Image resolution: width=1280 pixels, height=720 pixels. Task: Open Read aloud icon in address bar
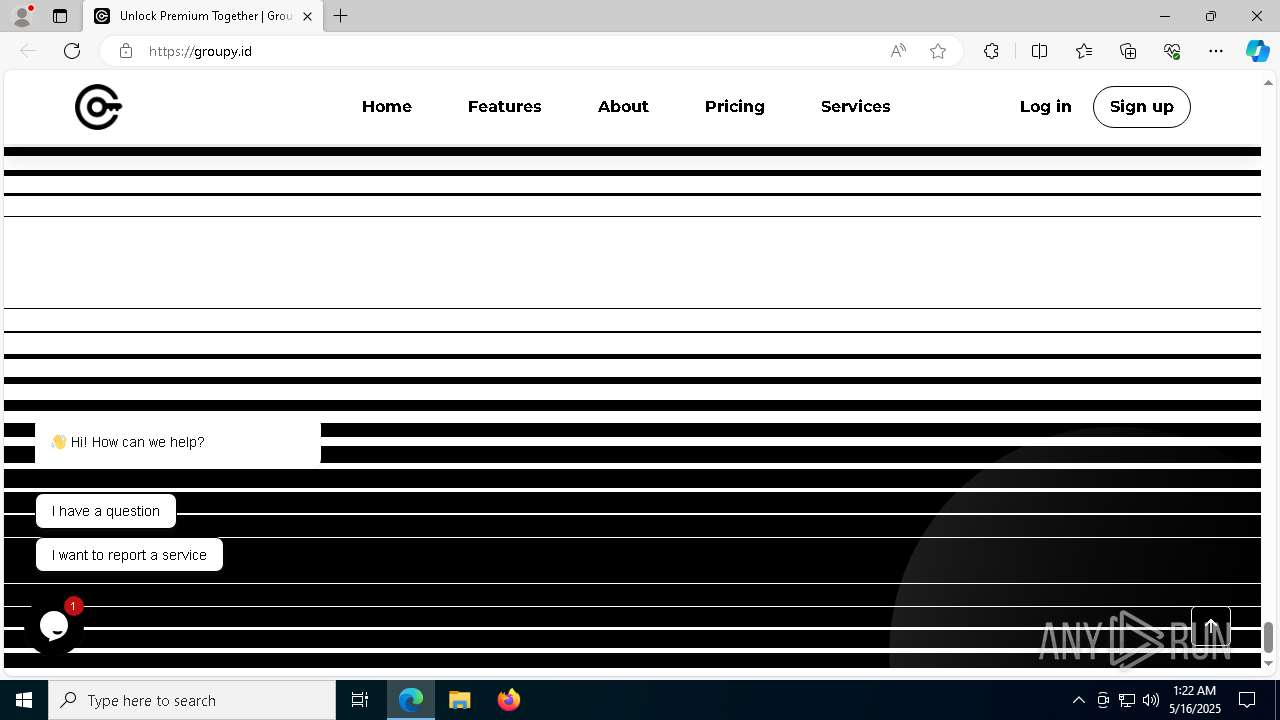pos(898,51)
